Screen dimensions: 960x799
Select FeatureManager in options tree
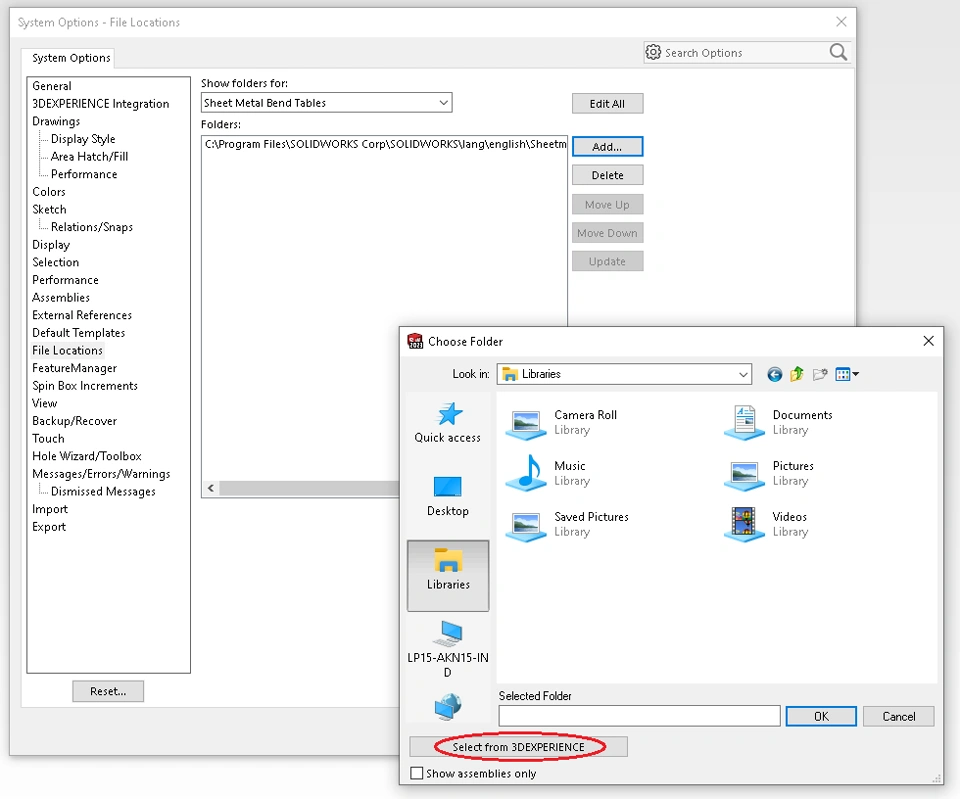75,368
